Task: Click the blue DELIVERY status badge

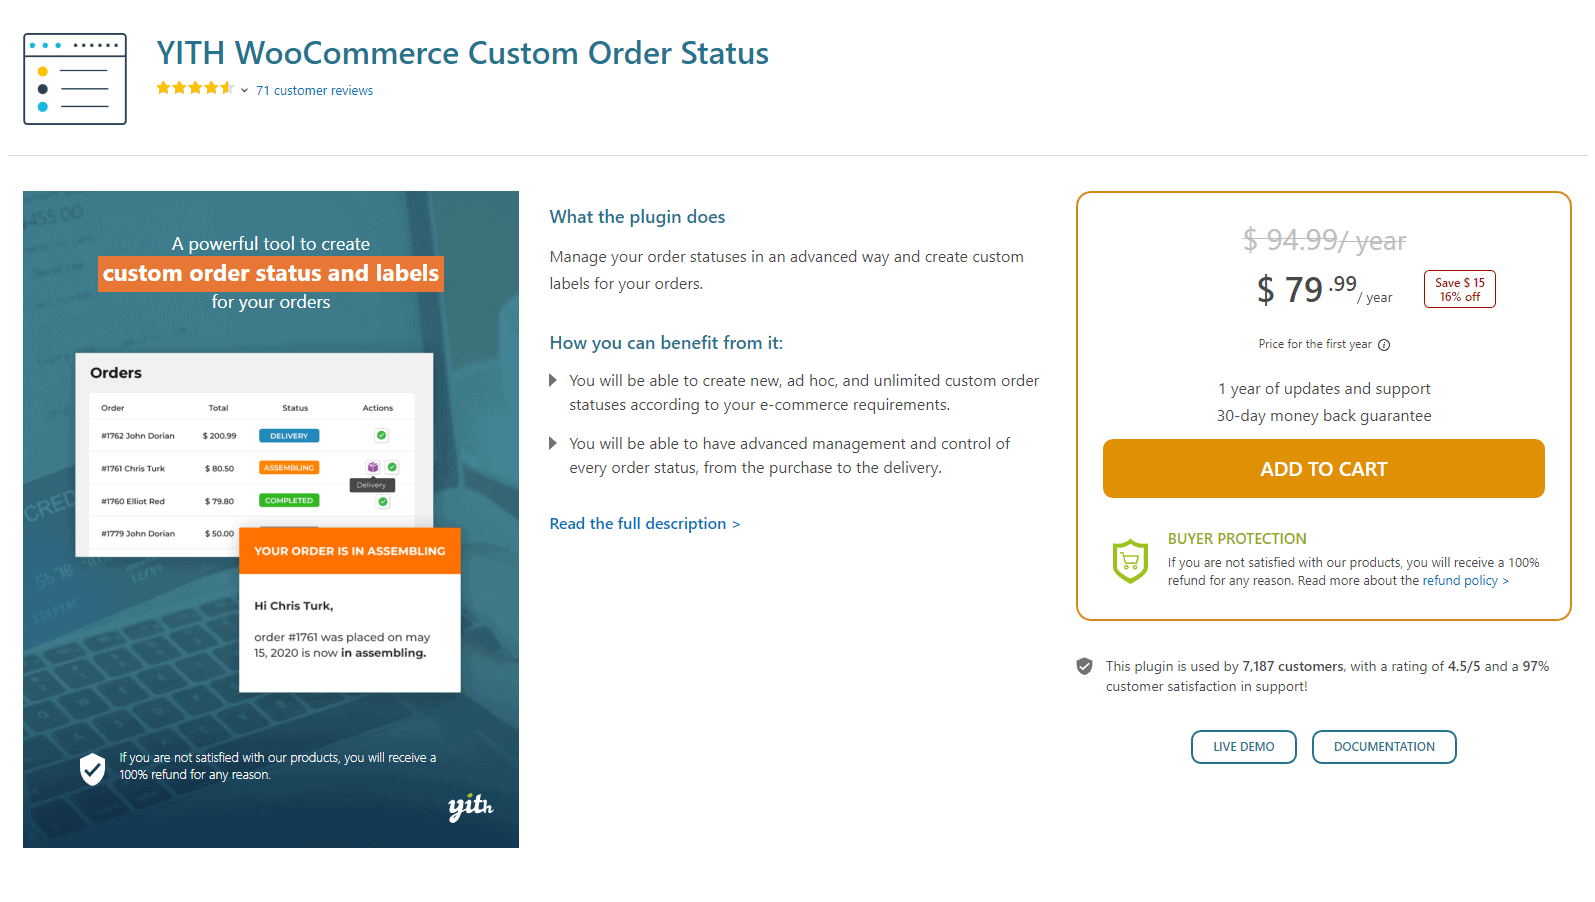Action: pyautogui.click(x=289, y=436)
